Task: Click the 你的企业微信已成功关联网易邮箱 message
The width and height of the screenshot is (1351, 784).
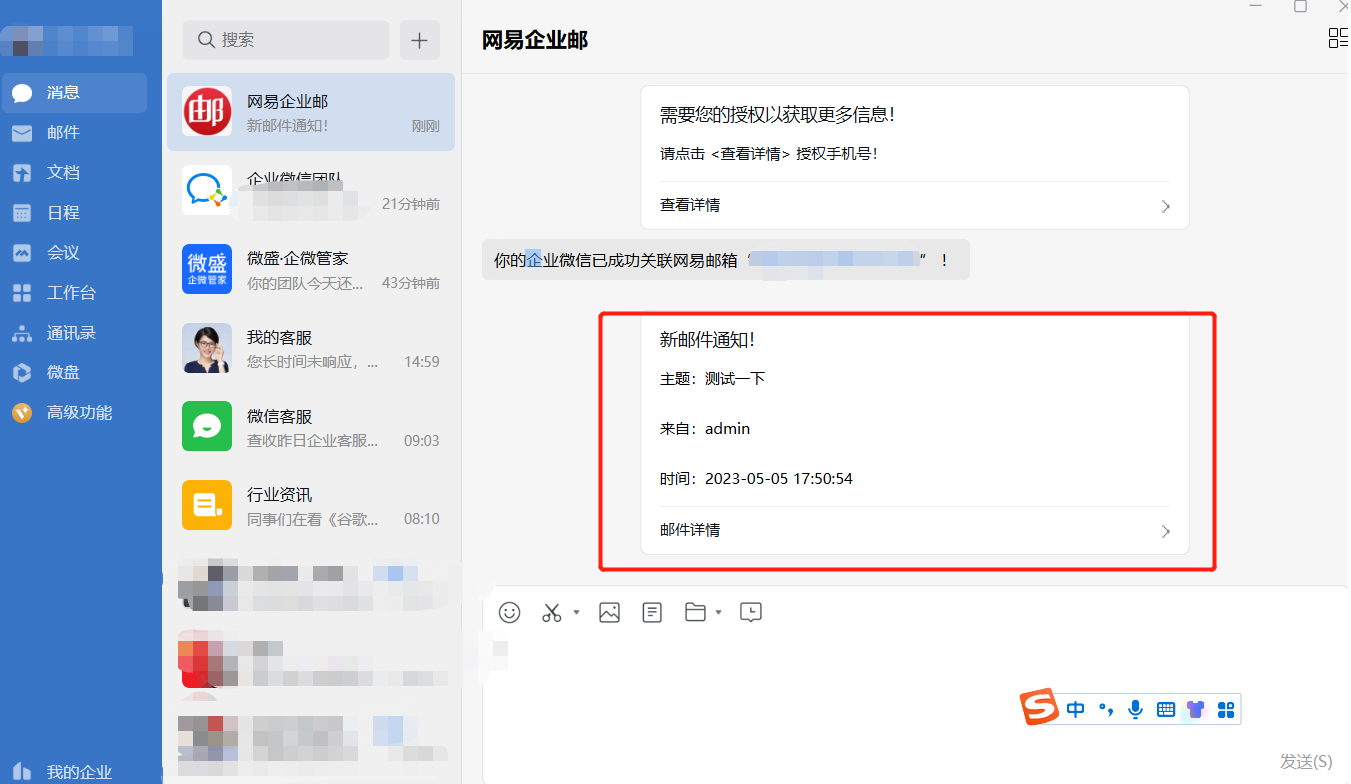Action: tap(725, 260)
